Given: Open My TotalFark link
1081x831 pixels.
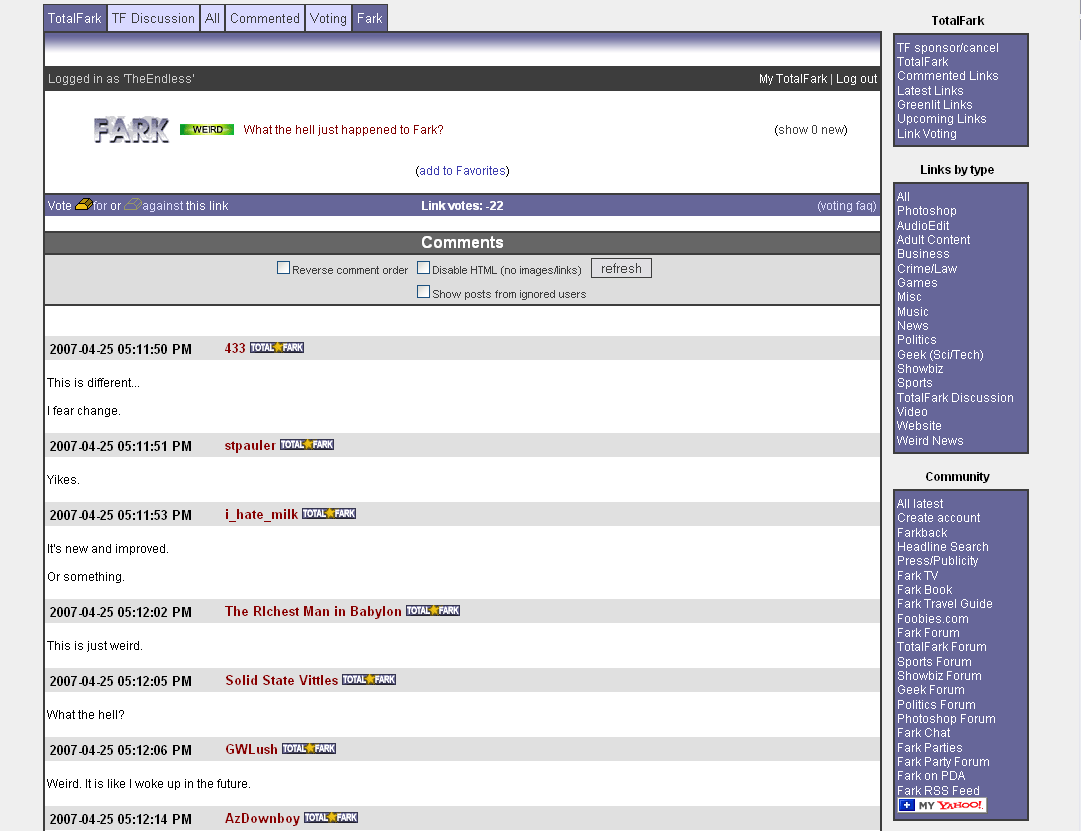Looking at the screenshot, I should (x=793, y=79).
